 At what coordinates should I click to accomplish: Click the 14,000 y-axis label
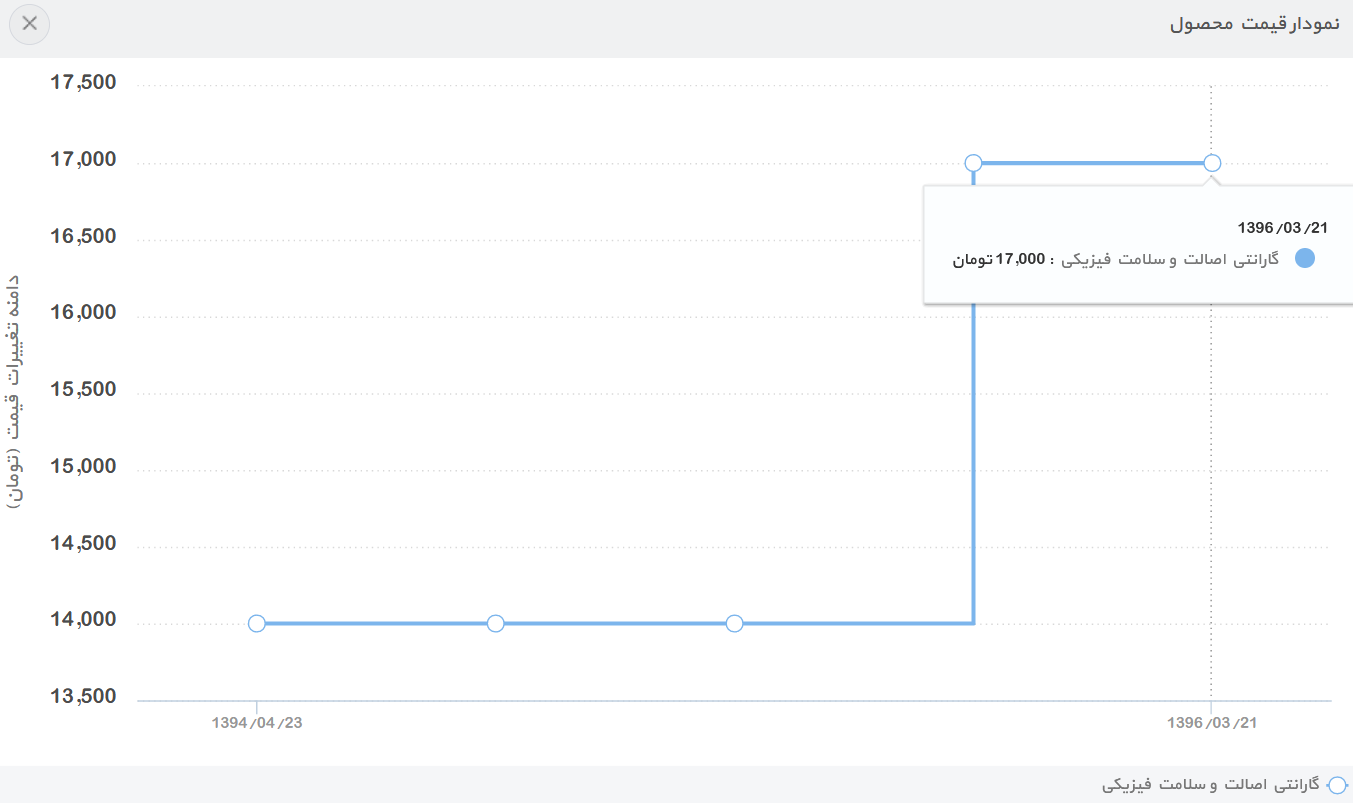coord(83,620)
